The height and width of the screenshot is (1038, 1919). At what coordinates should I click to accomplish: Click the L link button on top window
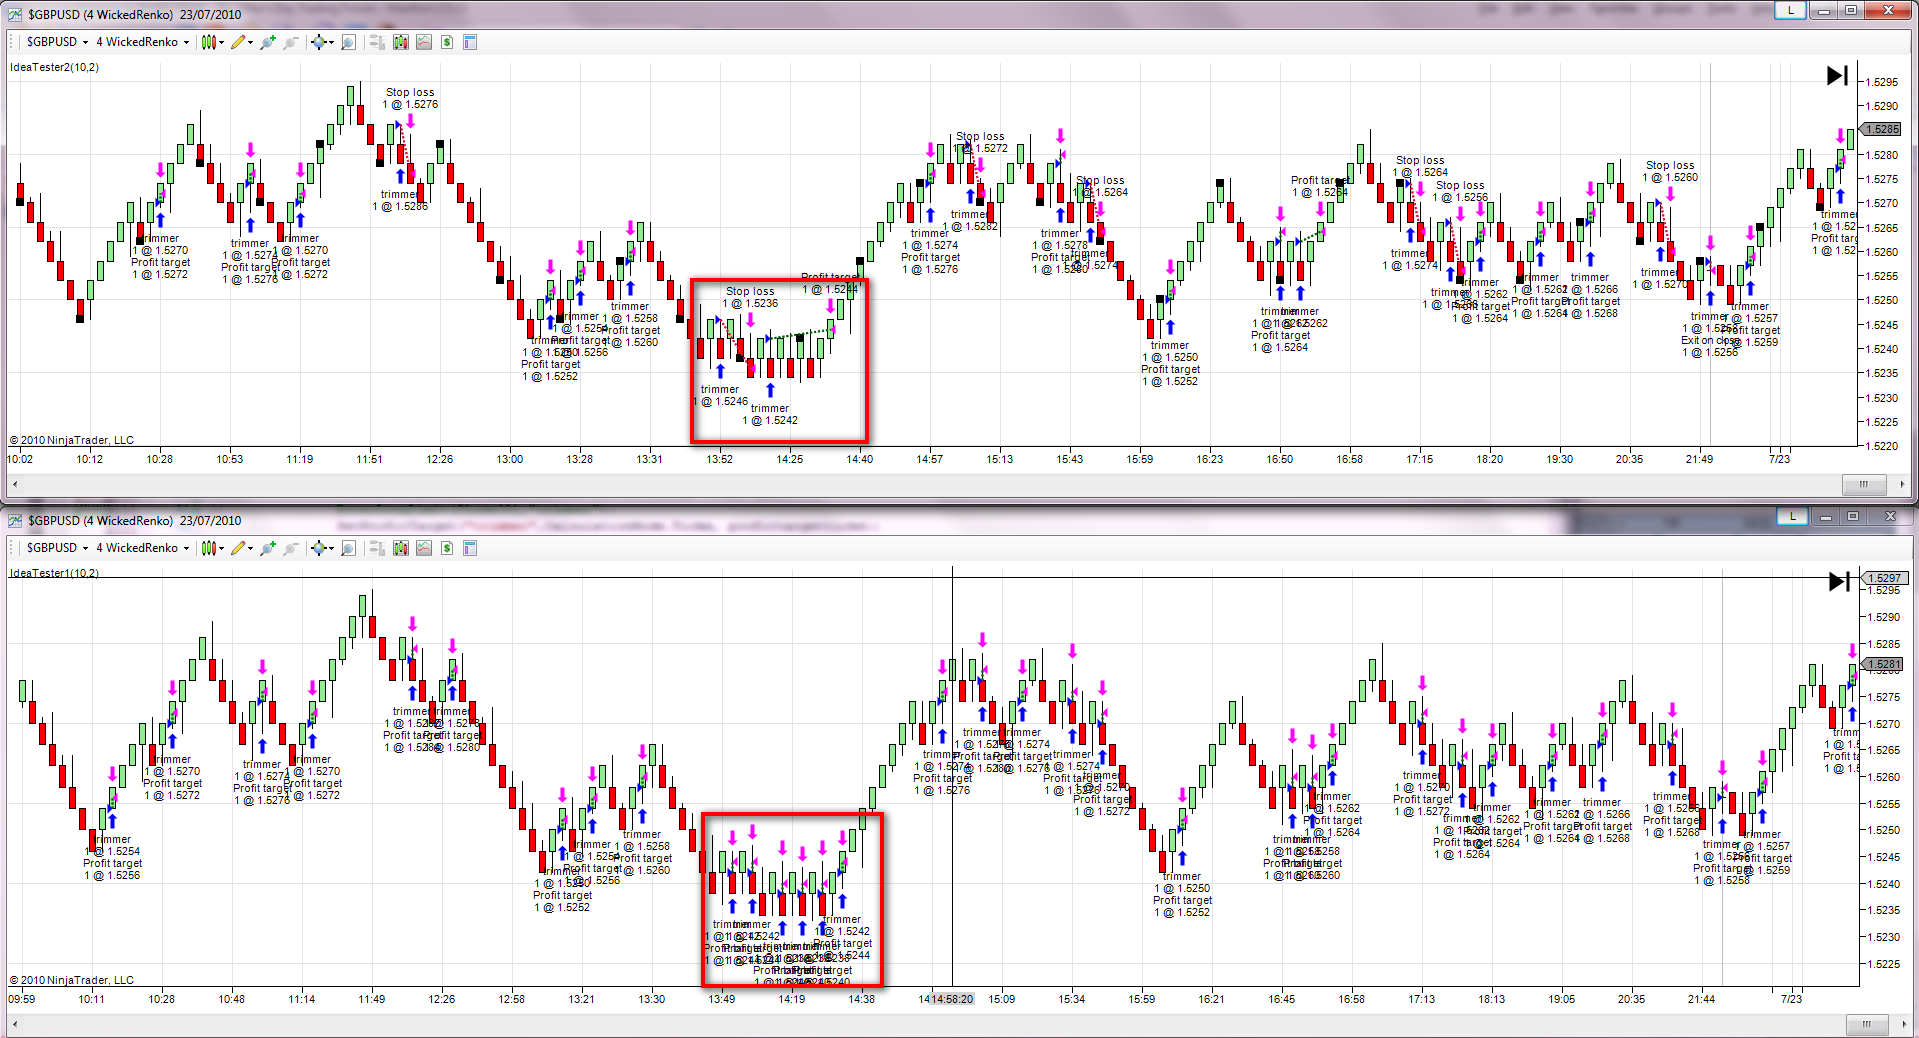(1791, 10)
